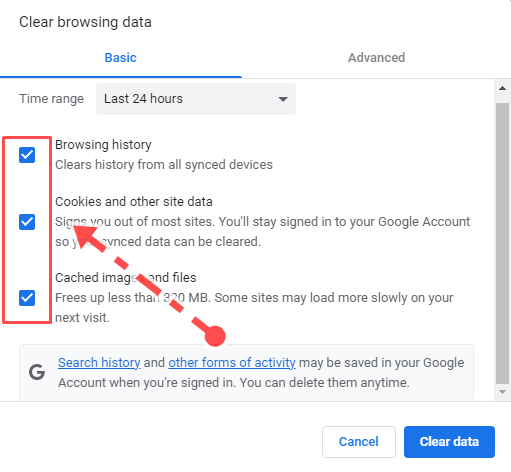Click the scrollbar up arrow

502,88
